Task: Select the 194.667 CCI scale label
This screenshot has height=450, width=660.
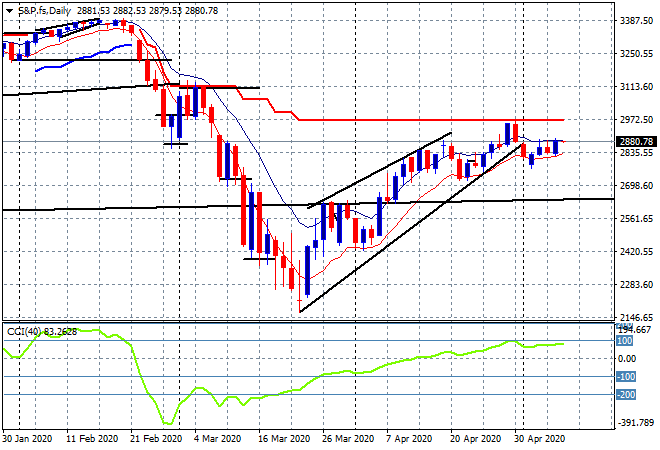Action: coord(635,330)
